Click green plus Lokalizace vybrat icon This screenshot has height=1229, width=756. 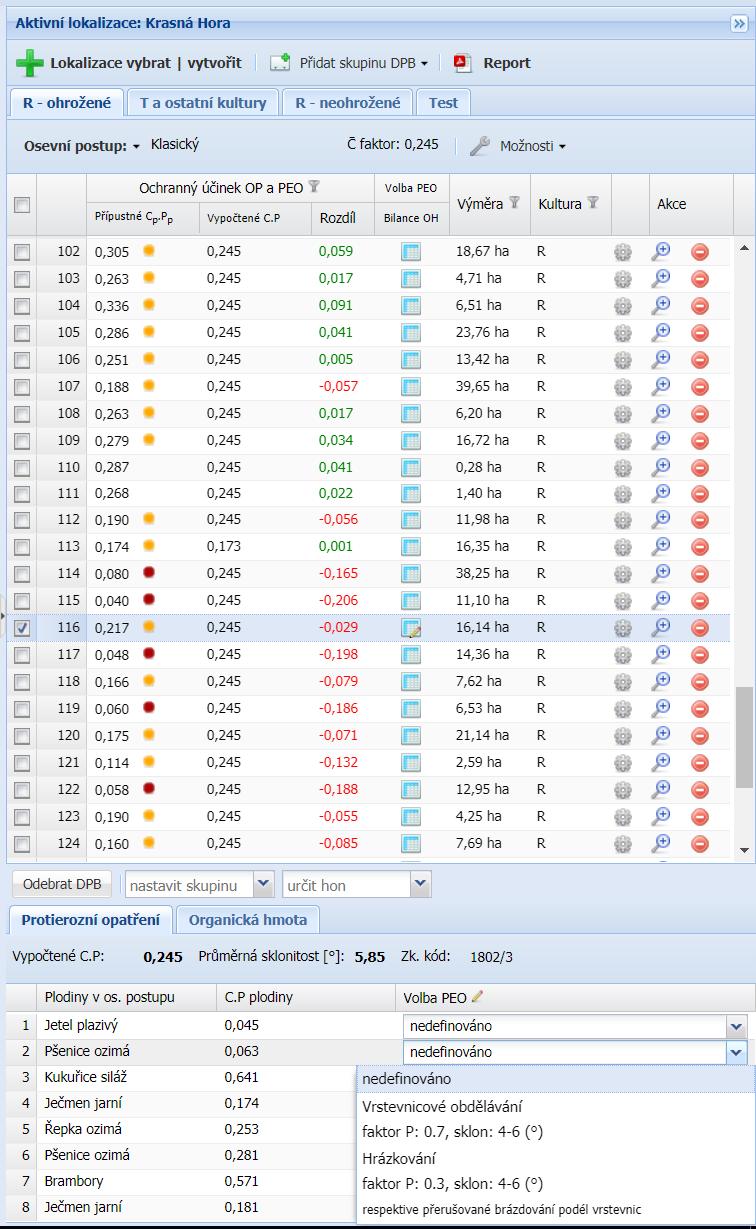point(30,63)
